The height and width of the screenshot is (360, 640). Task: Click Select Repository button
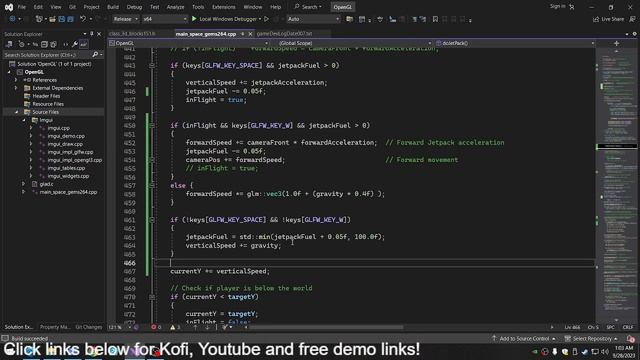[x=591, y=338]
